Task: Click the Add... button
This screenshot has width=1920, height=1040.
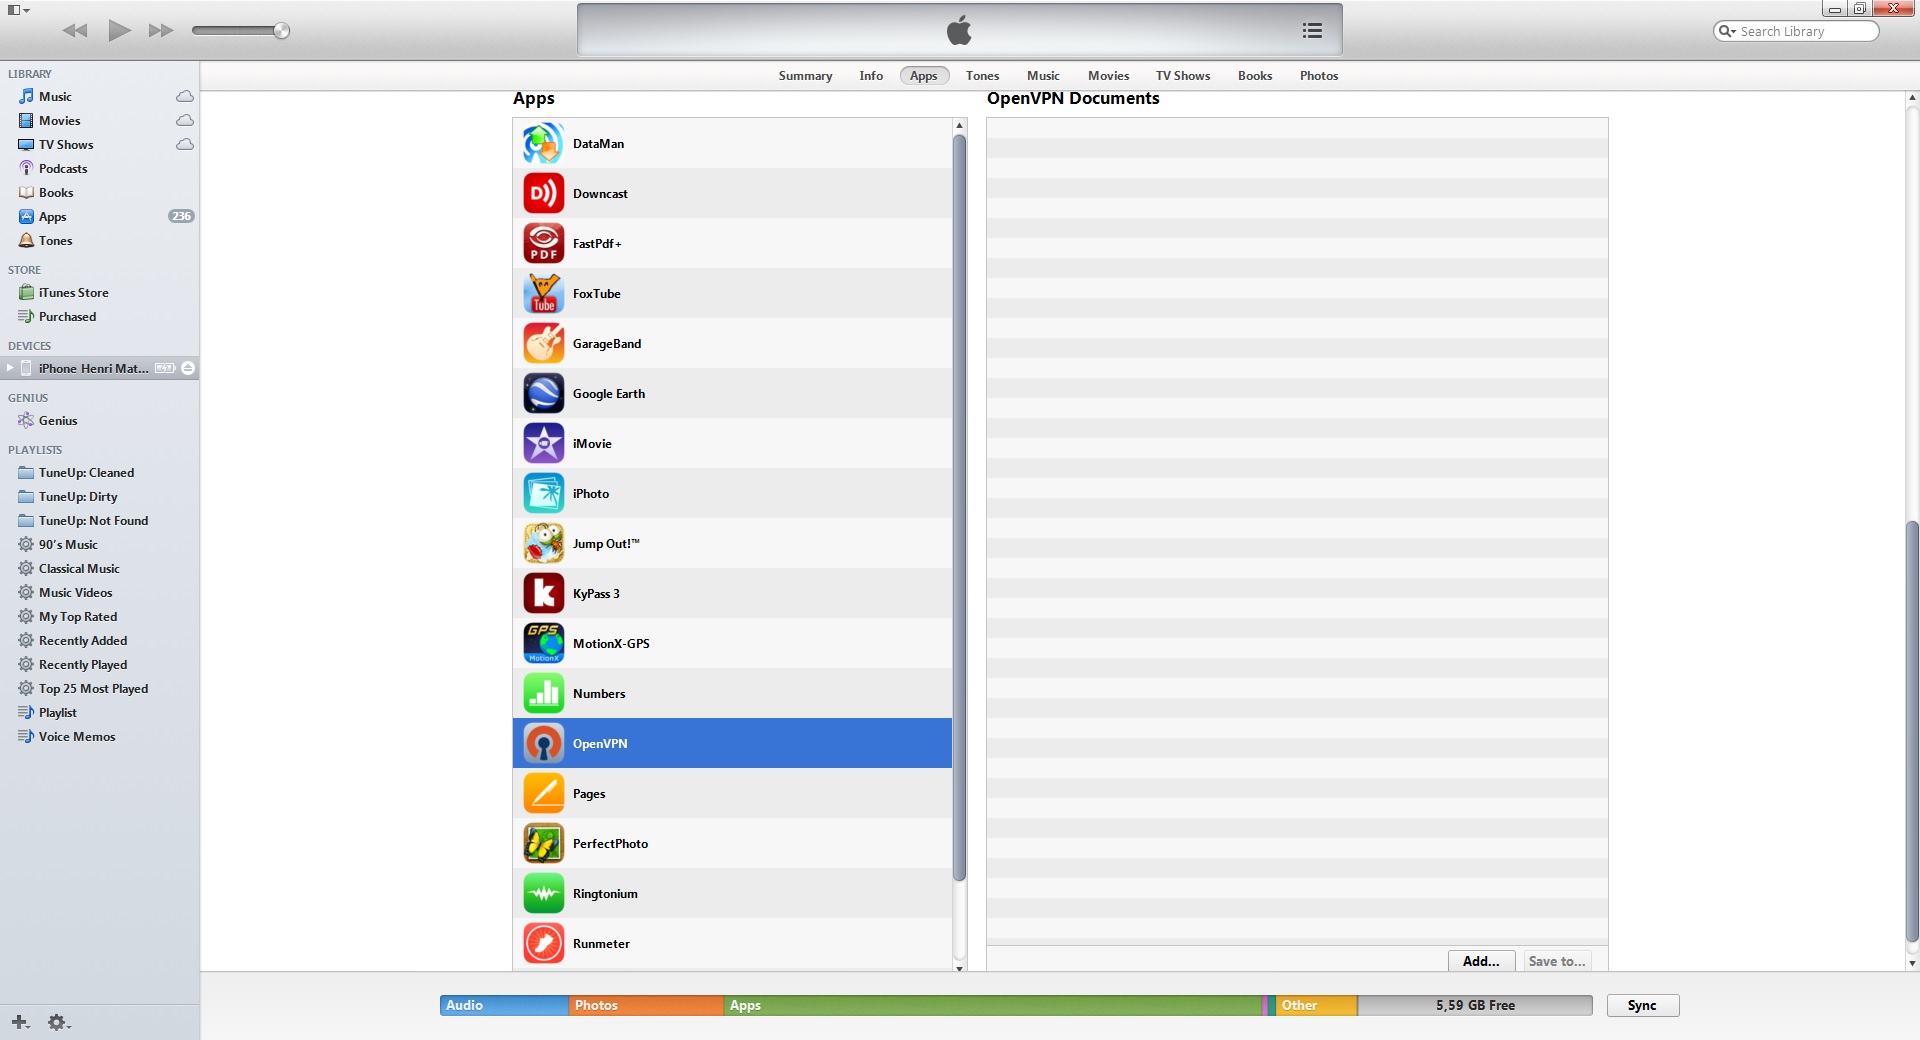Action: (x=1480, y=961)
